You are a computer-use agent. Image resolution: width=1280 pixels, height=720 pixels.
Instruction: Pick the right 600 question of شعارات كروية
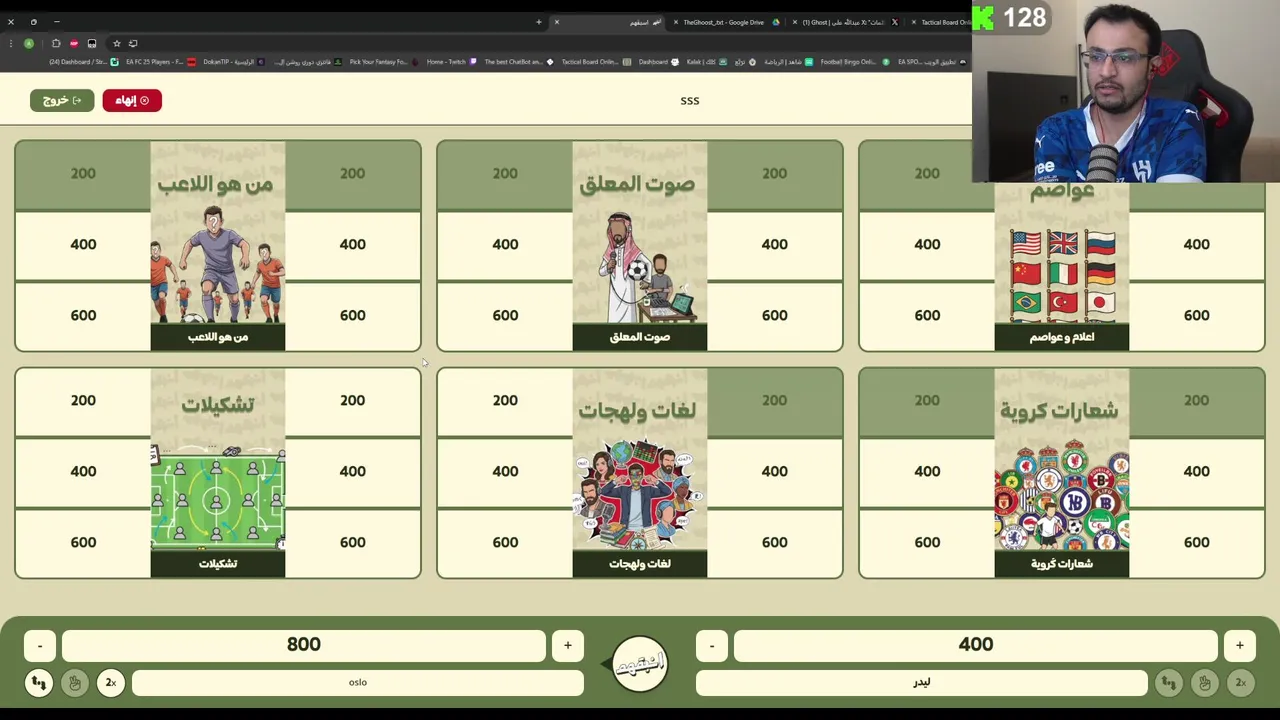[1197, 543]
